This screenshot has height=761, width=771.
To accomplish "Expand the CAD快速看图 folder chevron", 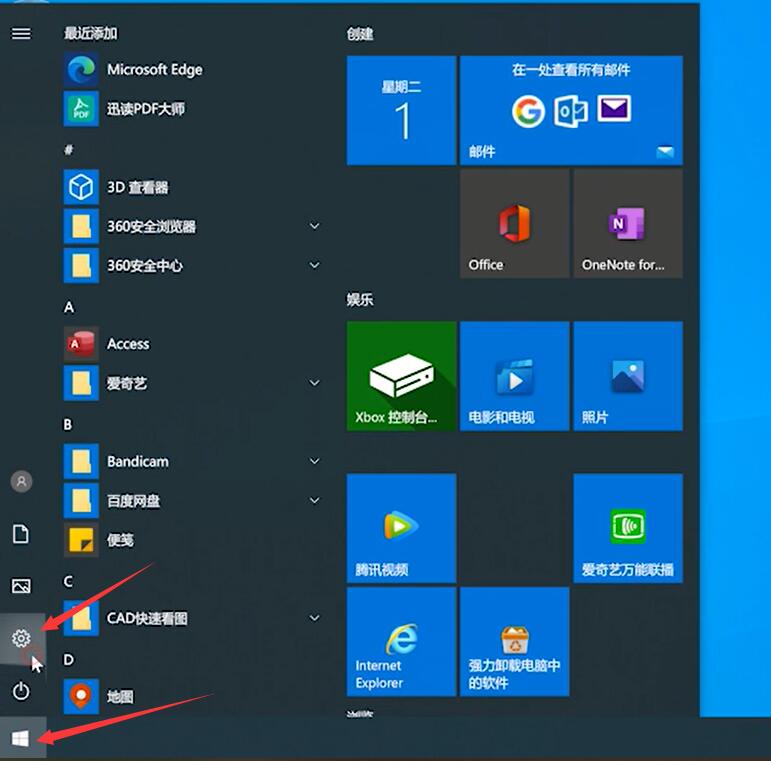I will (315, 618).
